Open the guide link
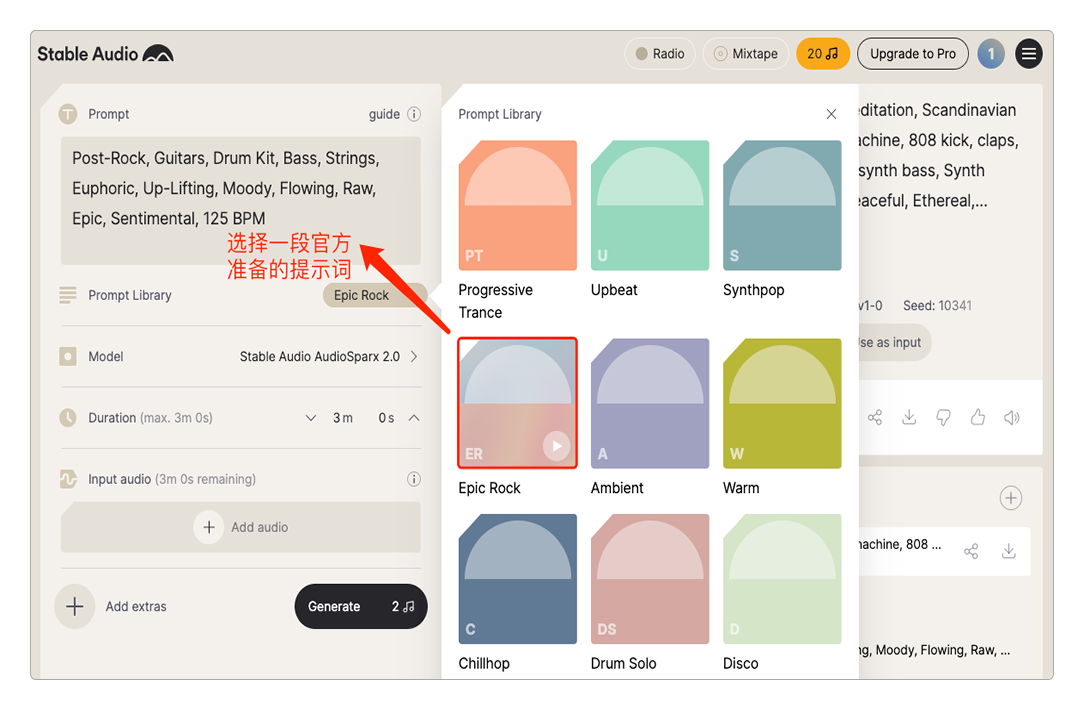The image size is (1084, 710). pos(384,114)
